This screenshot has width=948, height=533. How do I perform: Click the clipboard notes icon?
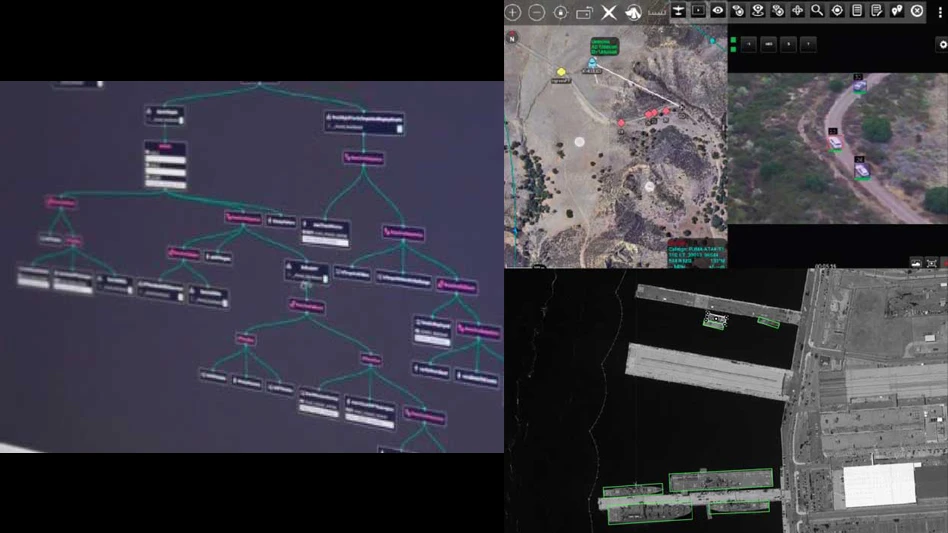click(x=857, y=11)
